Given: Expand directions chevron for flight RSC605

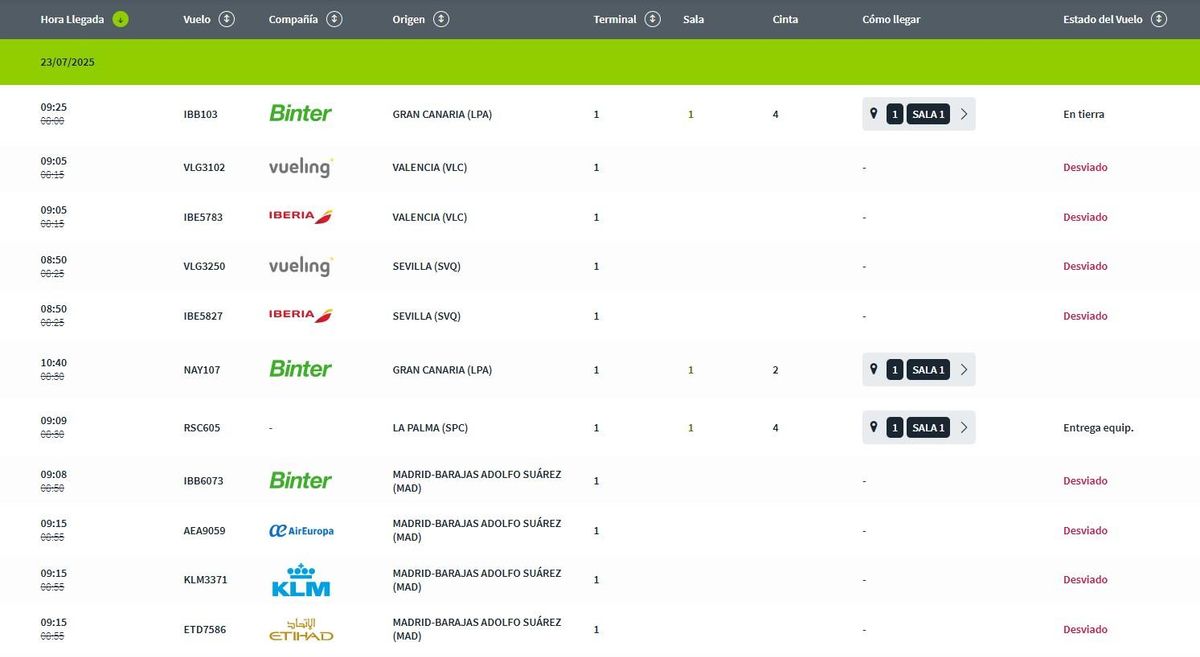Looking at the screenshot, I should [964, 428].
